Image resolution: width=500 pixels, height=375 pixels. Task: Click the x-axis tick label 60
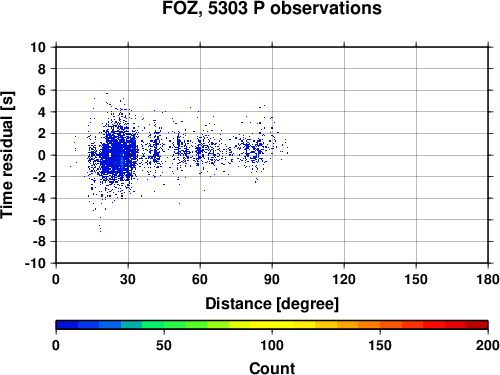200,279
